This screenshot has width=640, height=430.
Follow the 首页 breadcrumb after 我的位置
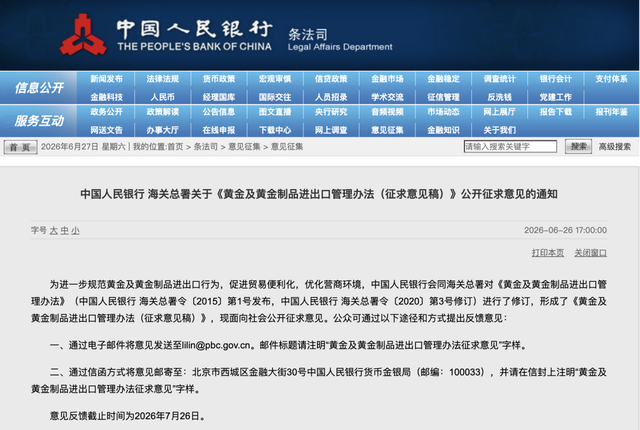(175, 147)
